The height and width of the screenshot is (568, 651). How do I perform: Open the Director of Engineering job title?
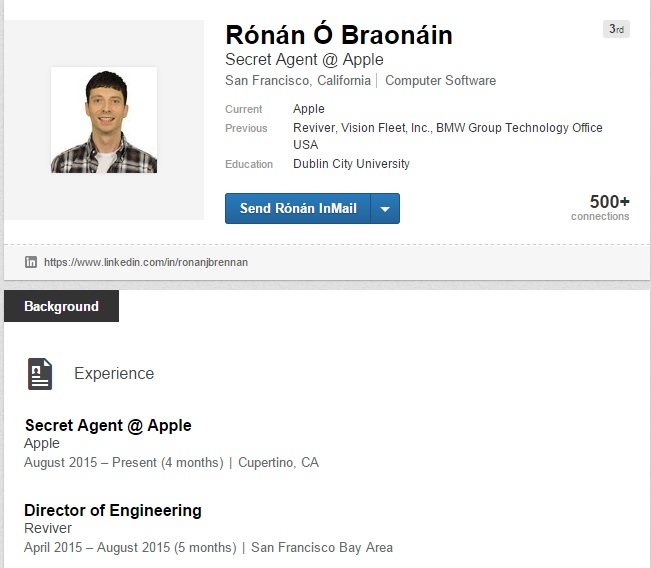pos(113,511)
